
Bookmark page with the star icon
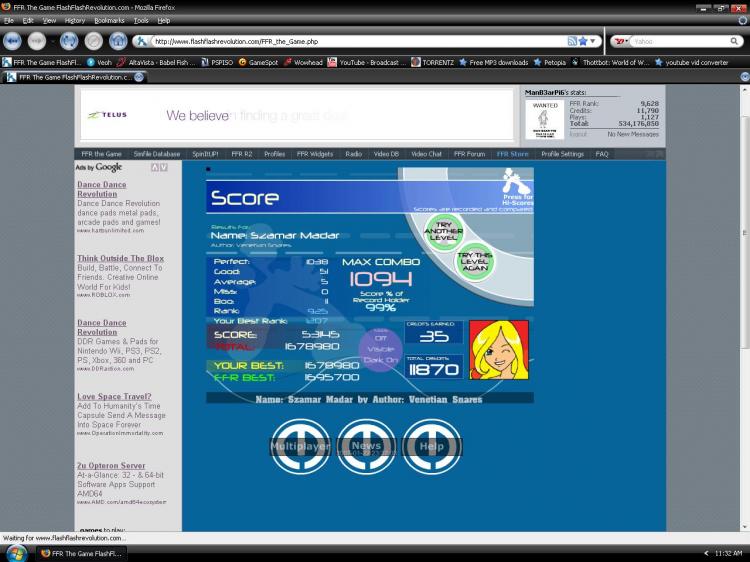click(583, 41)
